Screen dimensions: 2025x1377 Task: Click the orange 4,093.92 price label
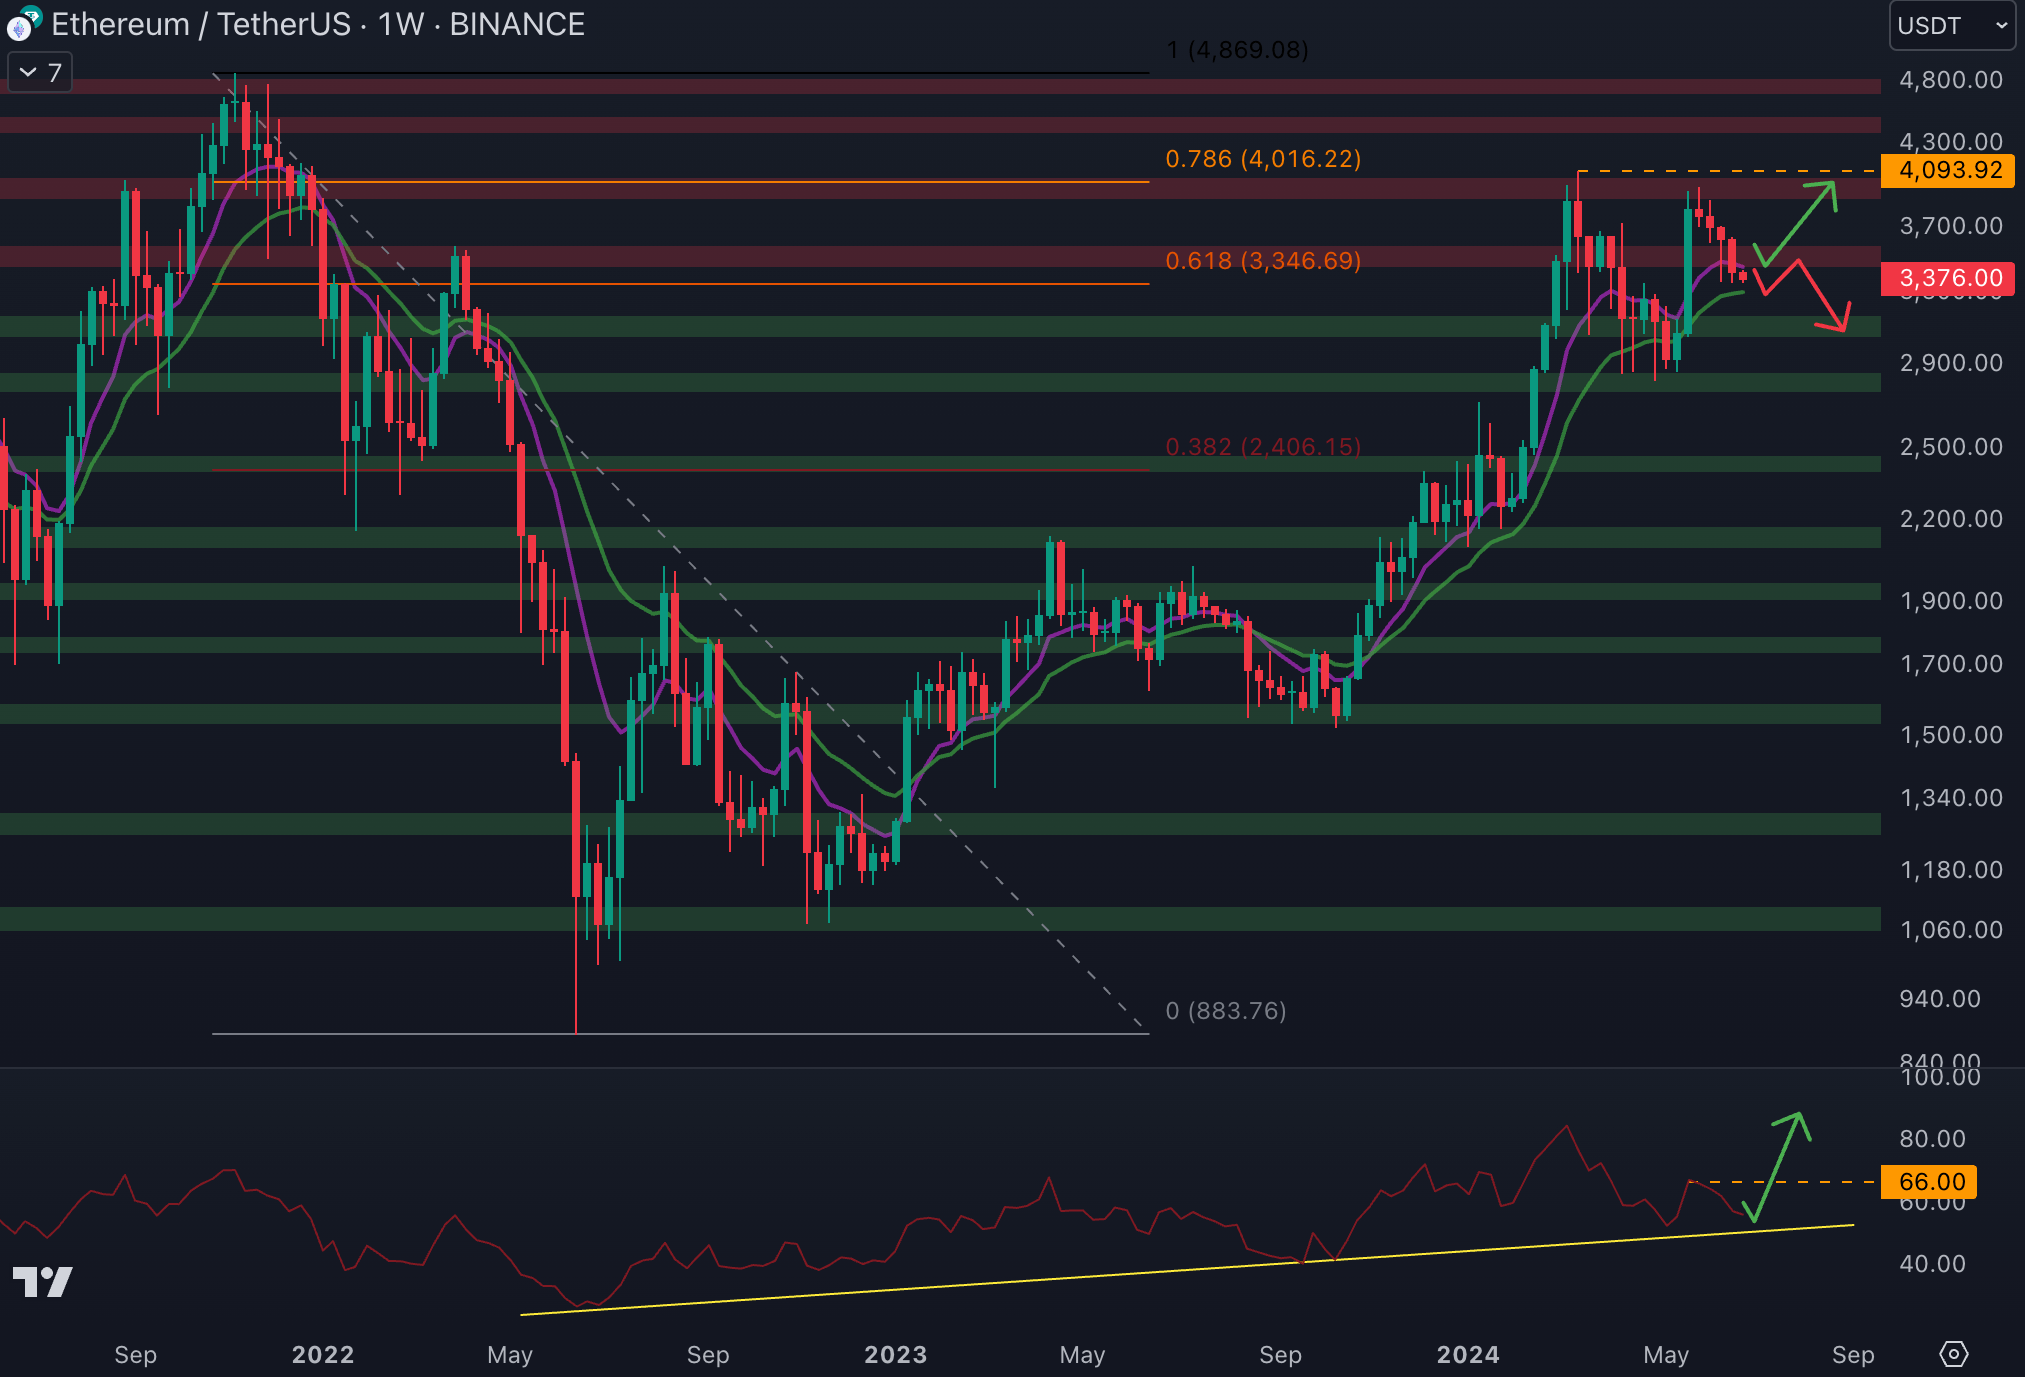pos(1949,170)
